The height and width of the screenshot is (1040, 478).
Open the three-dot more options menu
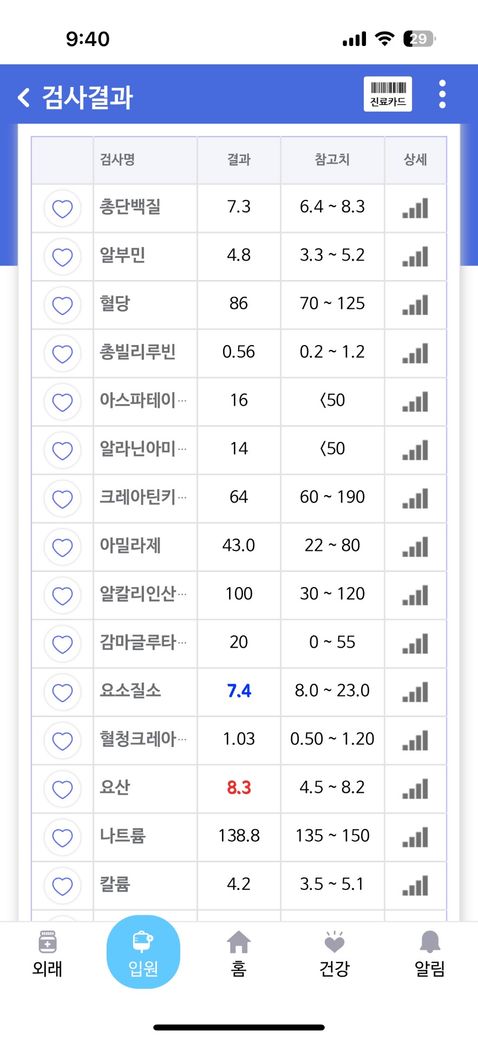[442, 94]
